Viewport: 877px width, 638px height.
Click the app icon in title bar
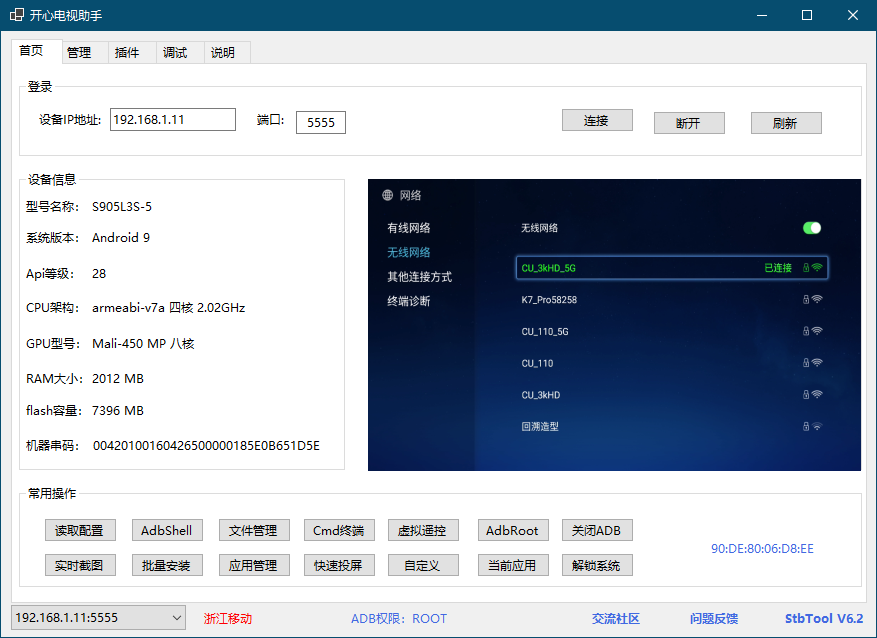(17, 16)
